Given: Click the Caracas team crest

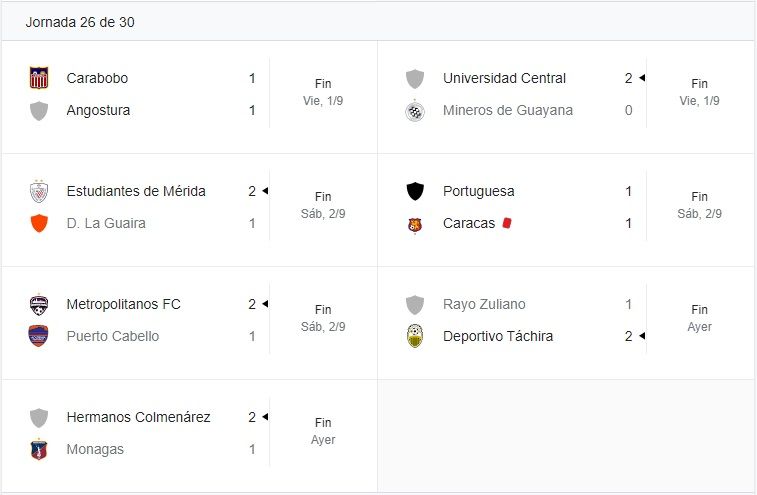Looking at the screenshot, I should point(415,224).
